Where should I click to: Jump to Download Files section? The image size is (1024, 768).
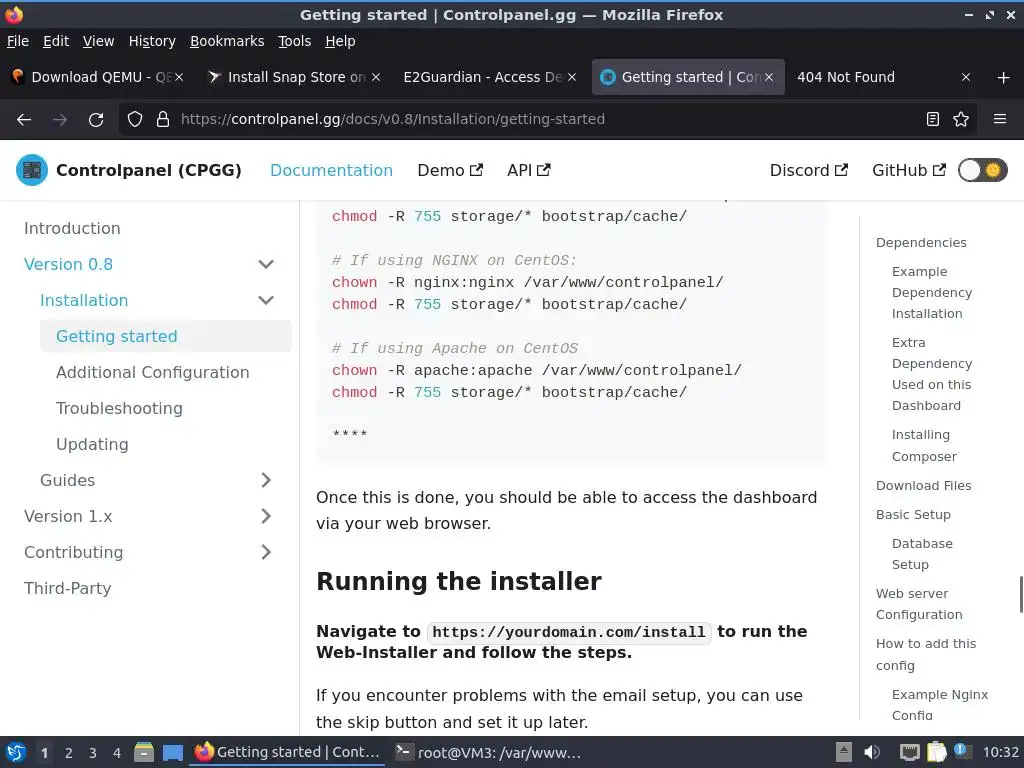(923, 486)
